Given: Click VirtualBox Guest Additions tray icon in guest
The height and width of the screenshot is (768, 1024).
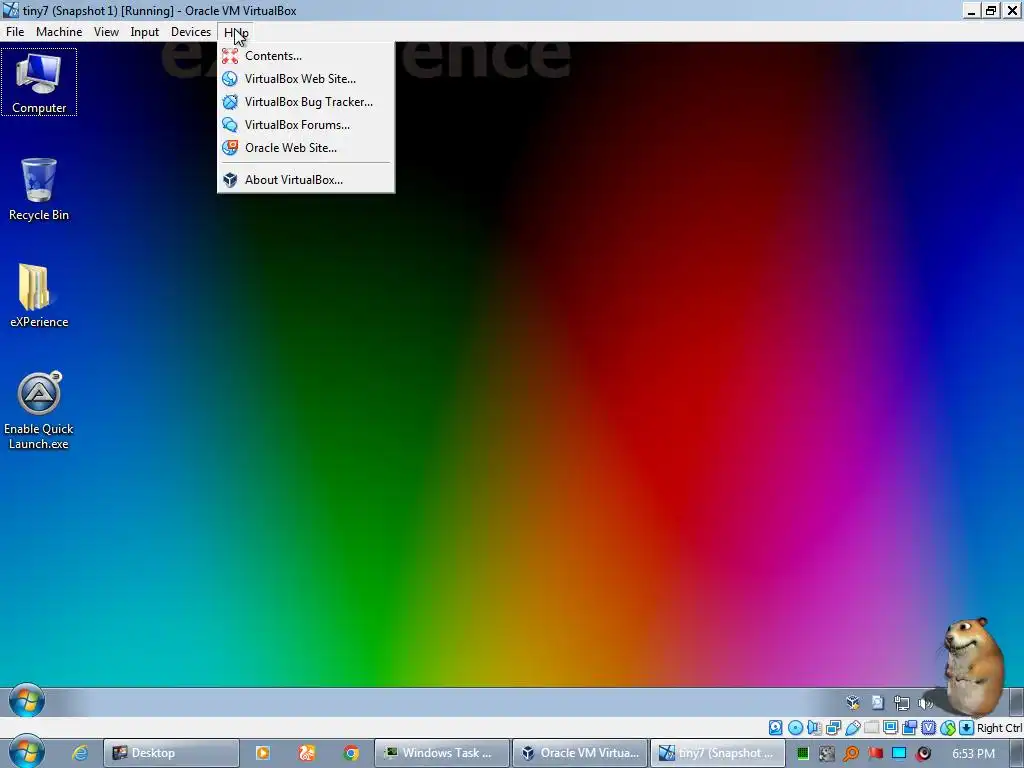Looking at the screenshot, I should tap(853, 703).
